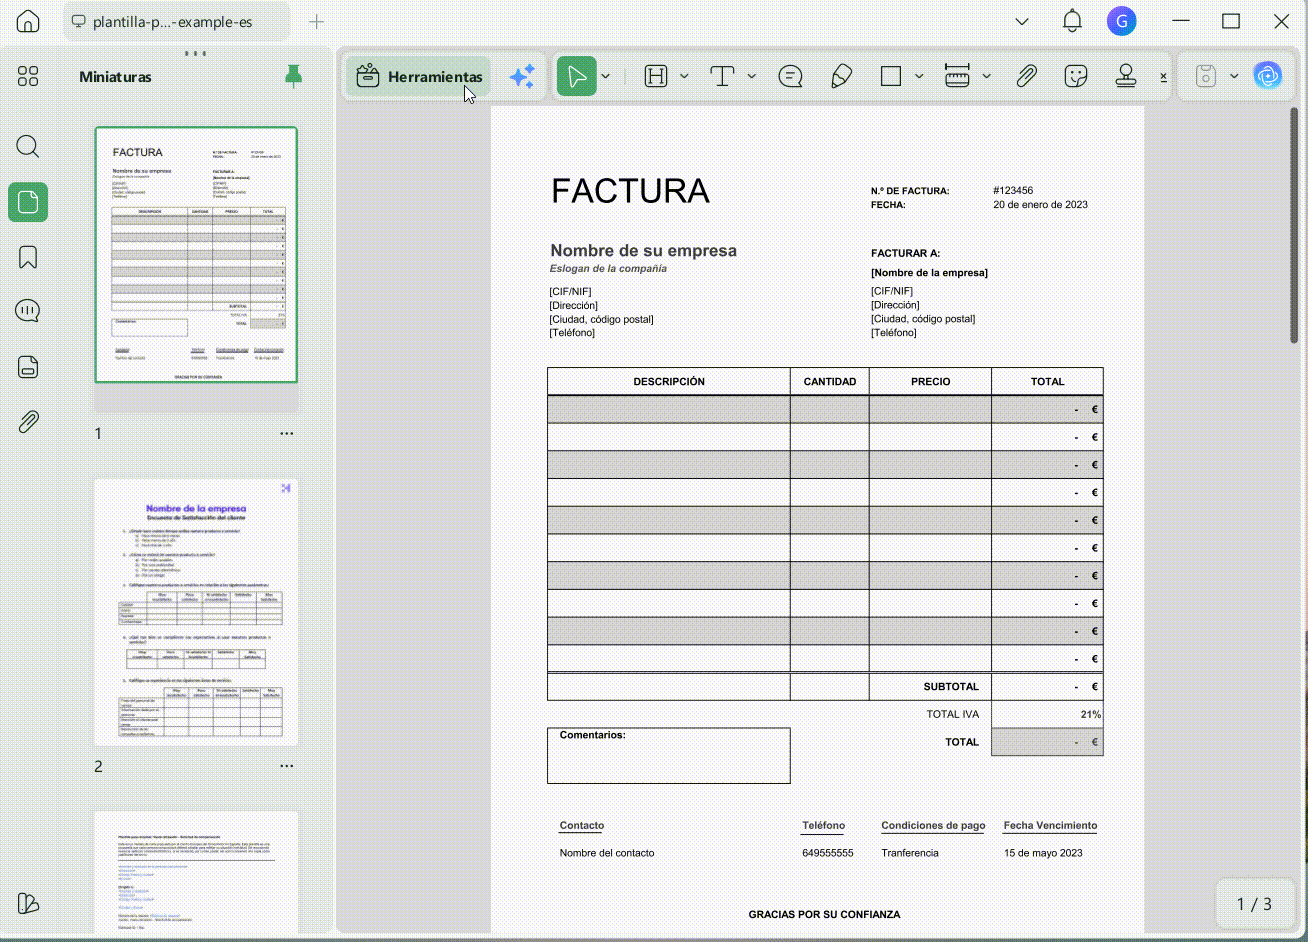The height and width of the screenshot is (942, 1308).
Task: Expand the text tool dropdown arrow
Action: pyautogui.click(x=752, y=77)
